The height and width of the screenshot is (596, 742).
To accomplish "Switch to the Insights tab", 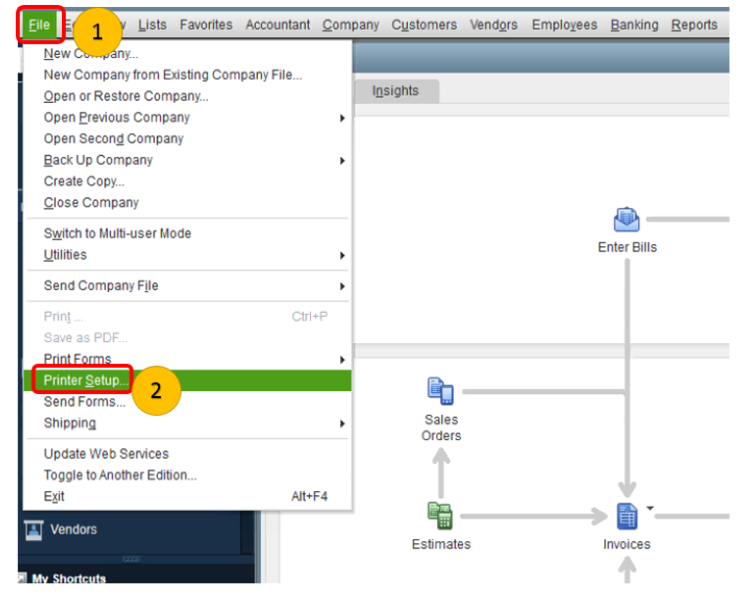I will [396, 90].
